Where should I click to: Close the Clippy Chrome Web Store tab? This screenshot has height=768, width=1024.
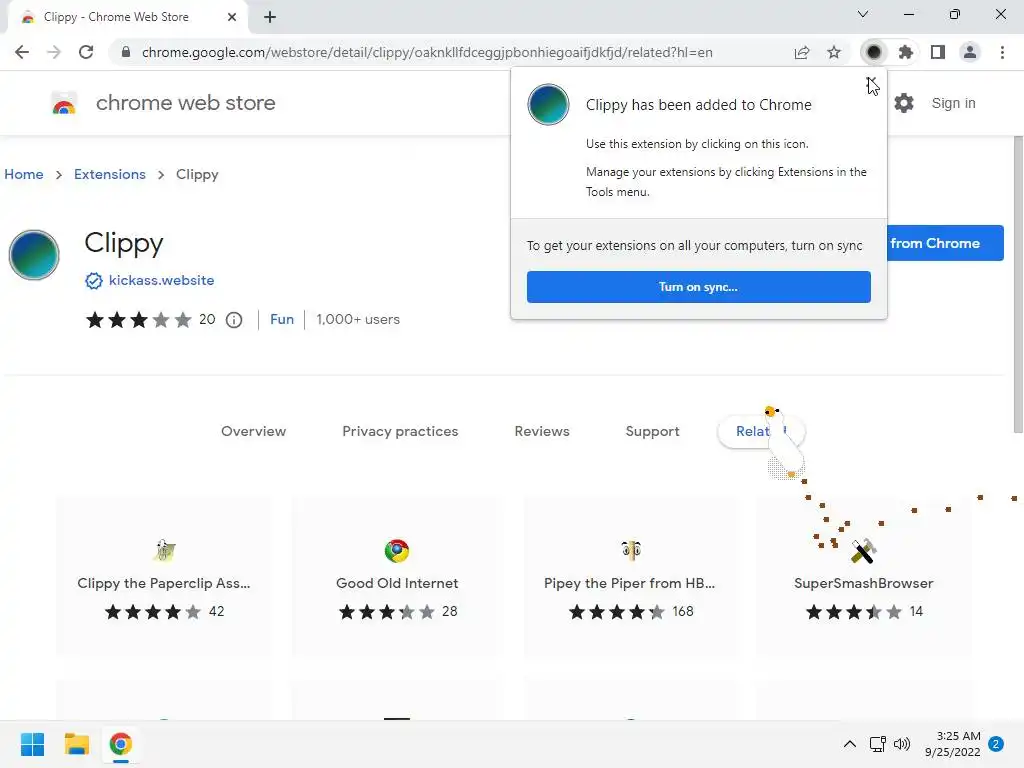pos(232,17)
